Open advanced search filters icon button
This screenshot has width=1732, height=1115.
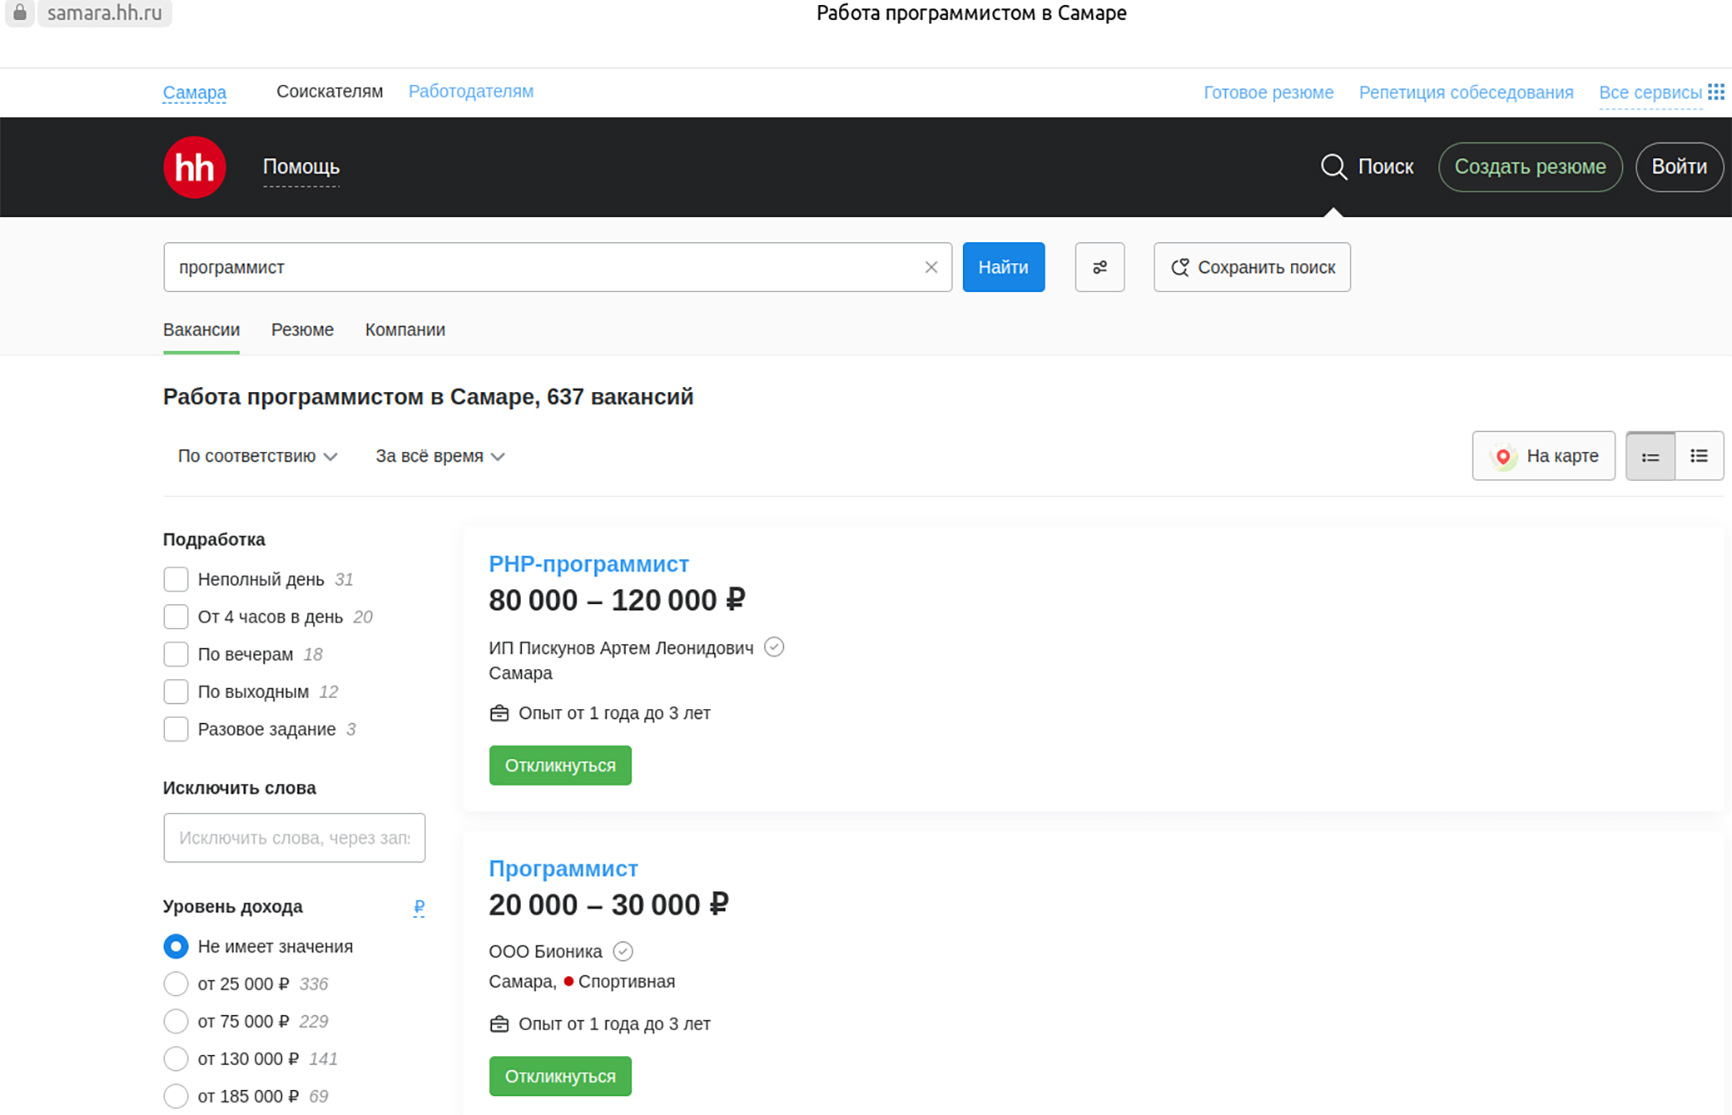coord(1099,267)
